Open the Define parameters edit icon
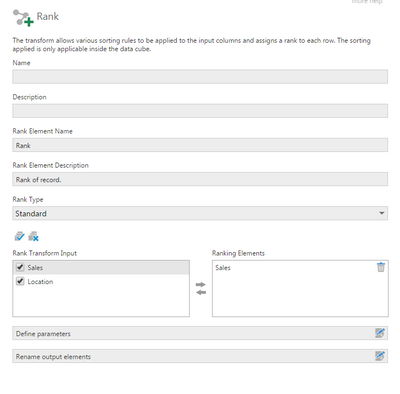400x394 pixels. tap(380, 333)
